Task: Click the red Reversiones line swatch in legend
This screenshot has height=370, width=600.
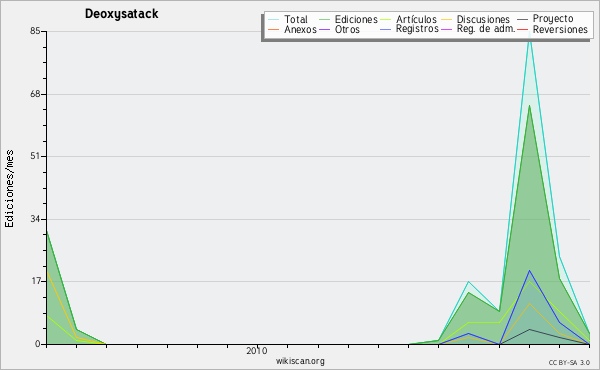Action: (x=522, y=29)
